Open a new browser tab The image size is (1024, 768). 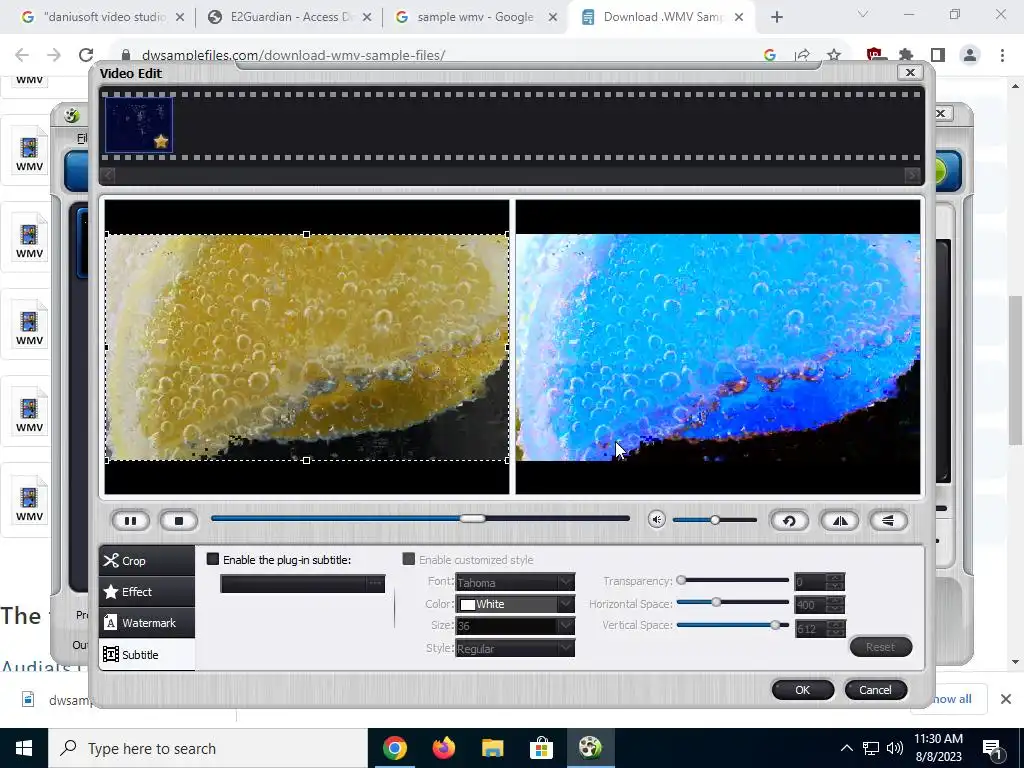pos(776,18)
